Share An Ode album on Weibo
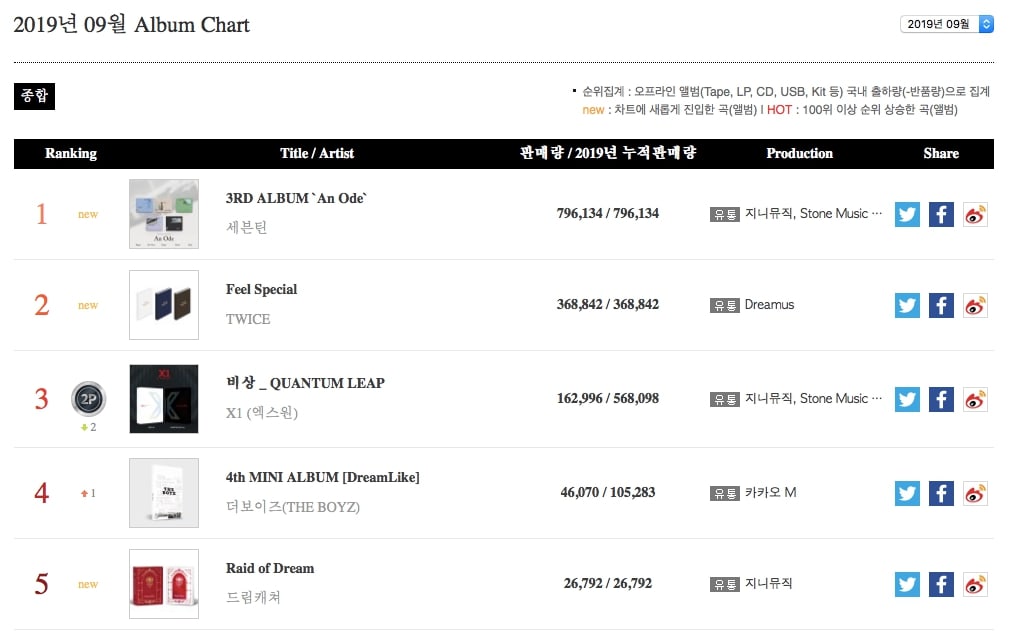Viewport: 1017px width, 638px height. [x=975, y=215]
